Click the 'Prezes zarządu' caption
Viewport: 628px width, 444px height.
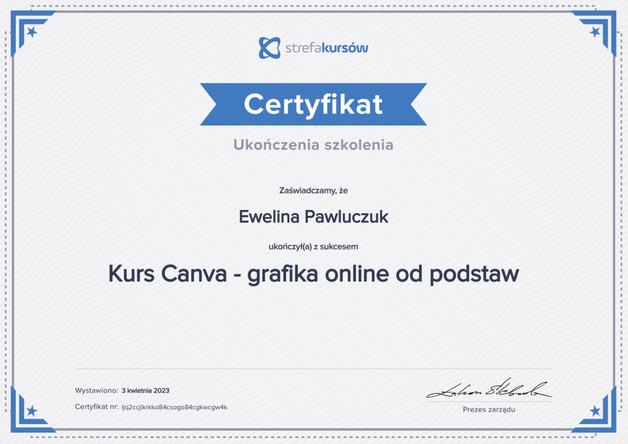tap(489, 410)
